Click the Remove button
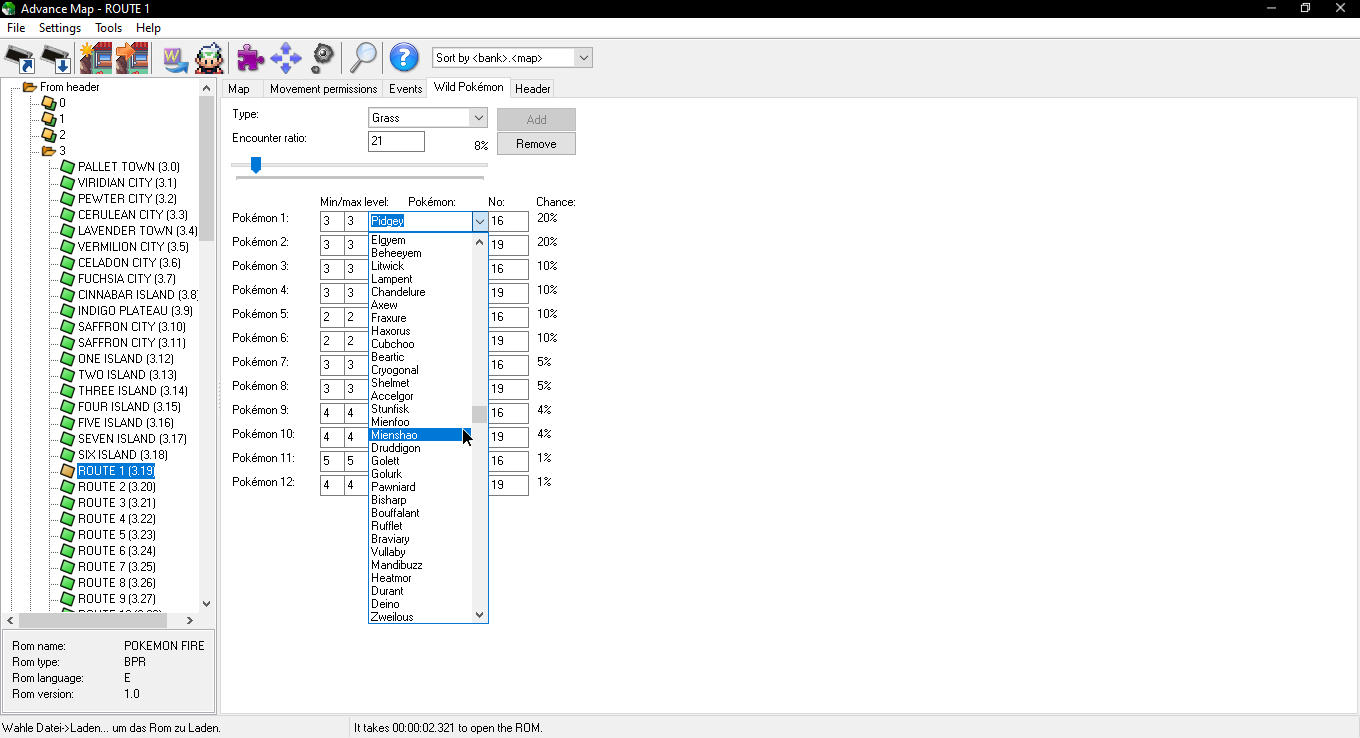This screenshot has height=738, width=1360. pyautogui.click(x=536, y=144)
